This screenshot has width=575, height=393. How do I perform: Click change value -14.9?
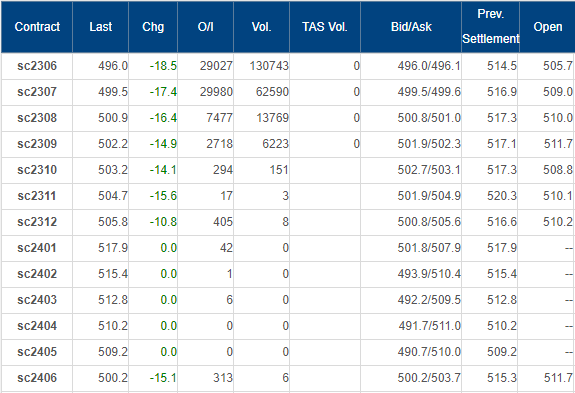163,144
